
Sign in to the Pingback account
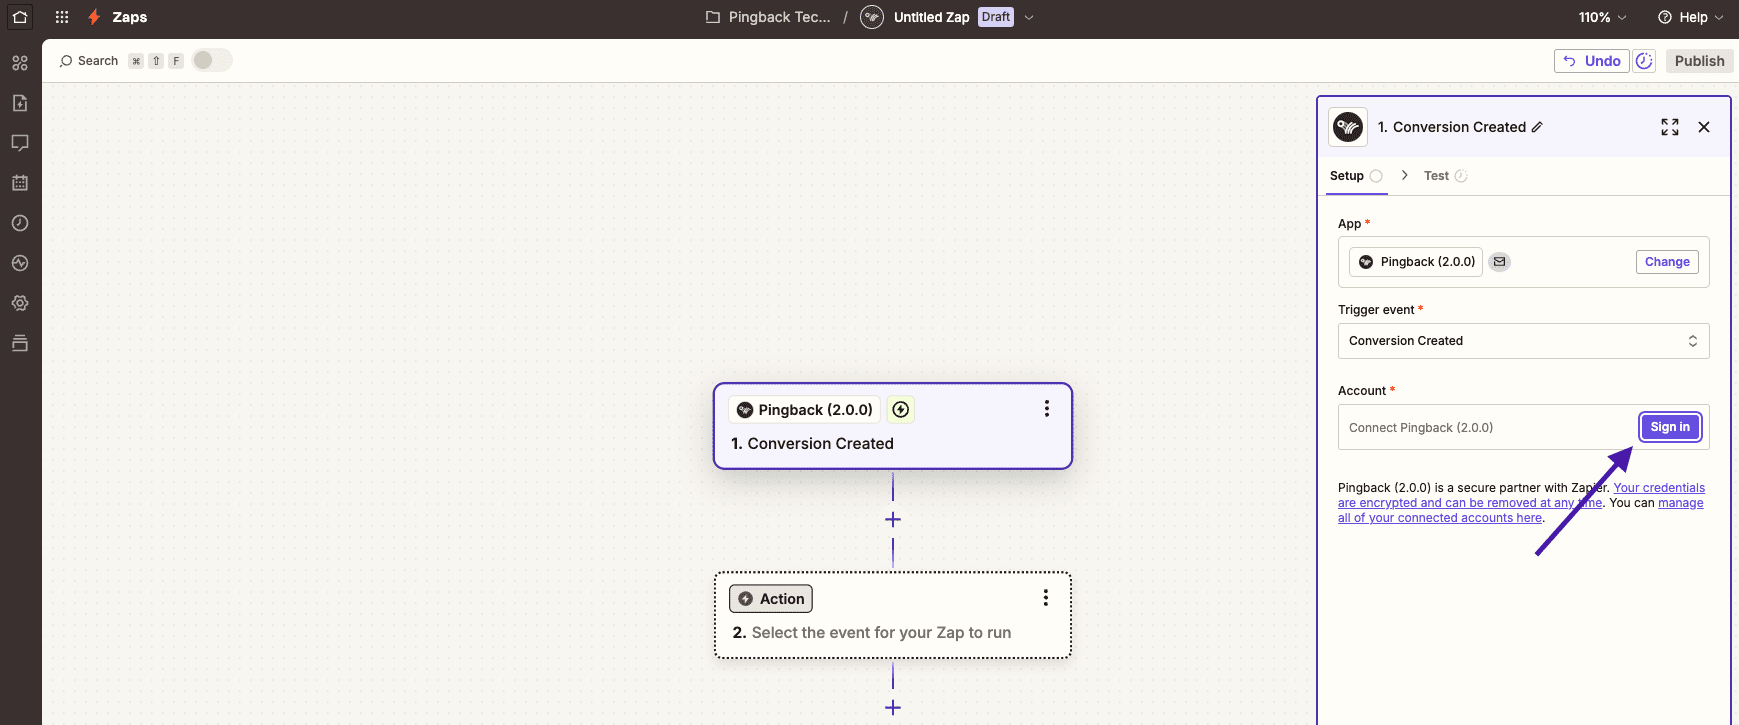pos(1670,427)
